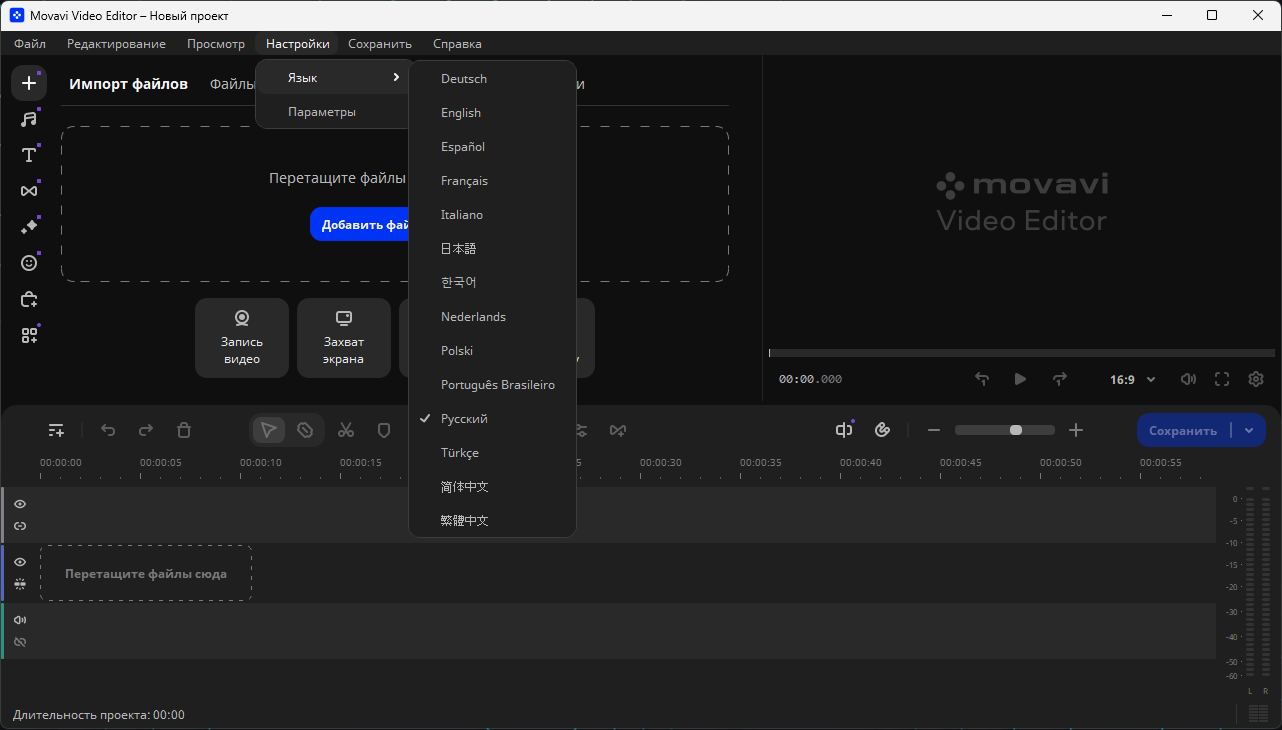The image size is (1282, 730).
Task: Select English language
Action: pyautogui.click(x=493, y=113)
